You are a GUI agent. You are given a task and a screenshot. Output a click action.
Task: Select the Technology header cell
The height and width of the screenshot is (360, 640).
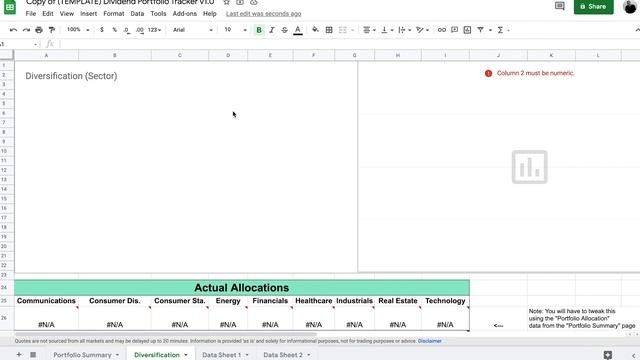tap(445, 301)
